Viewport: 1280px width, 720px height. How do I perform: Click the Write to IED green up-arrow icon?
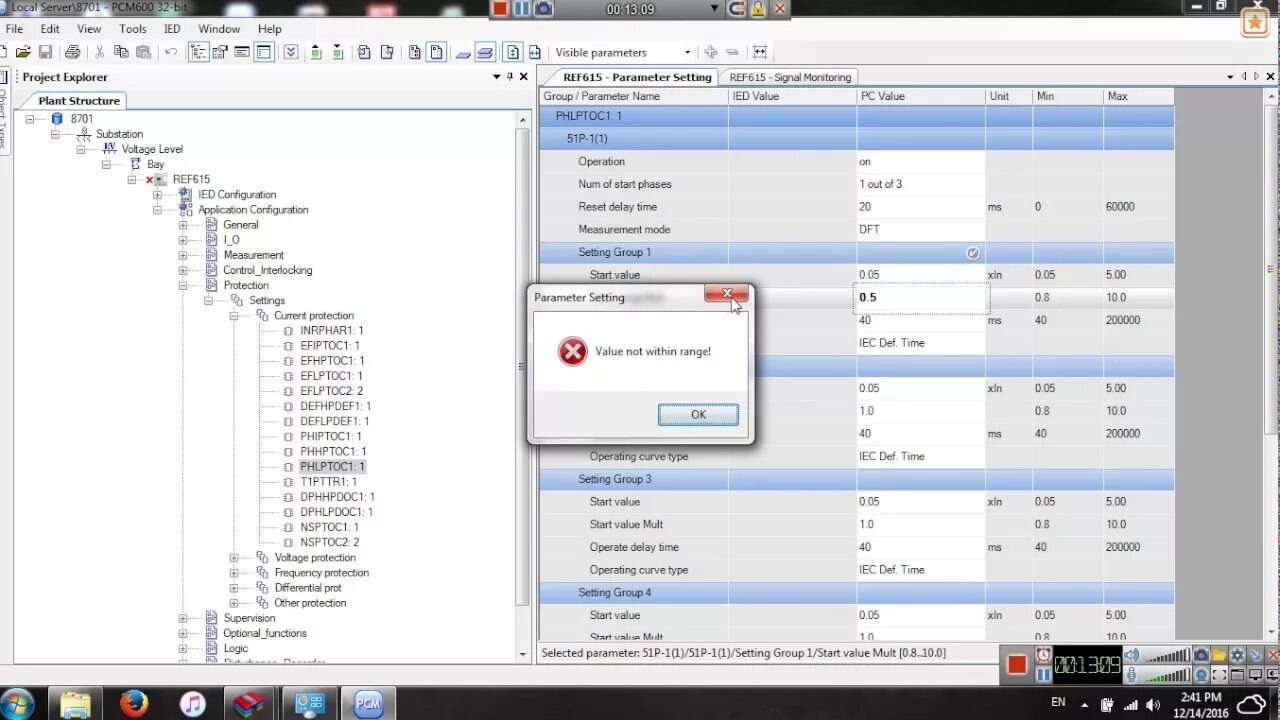(316, 52)
